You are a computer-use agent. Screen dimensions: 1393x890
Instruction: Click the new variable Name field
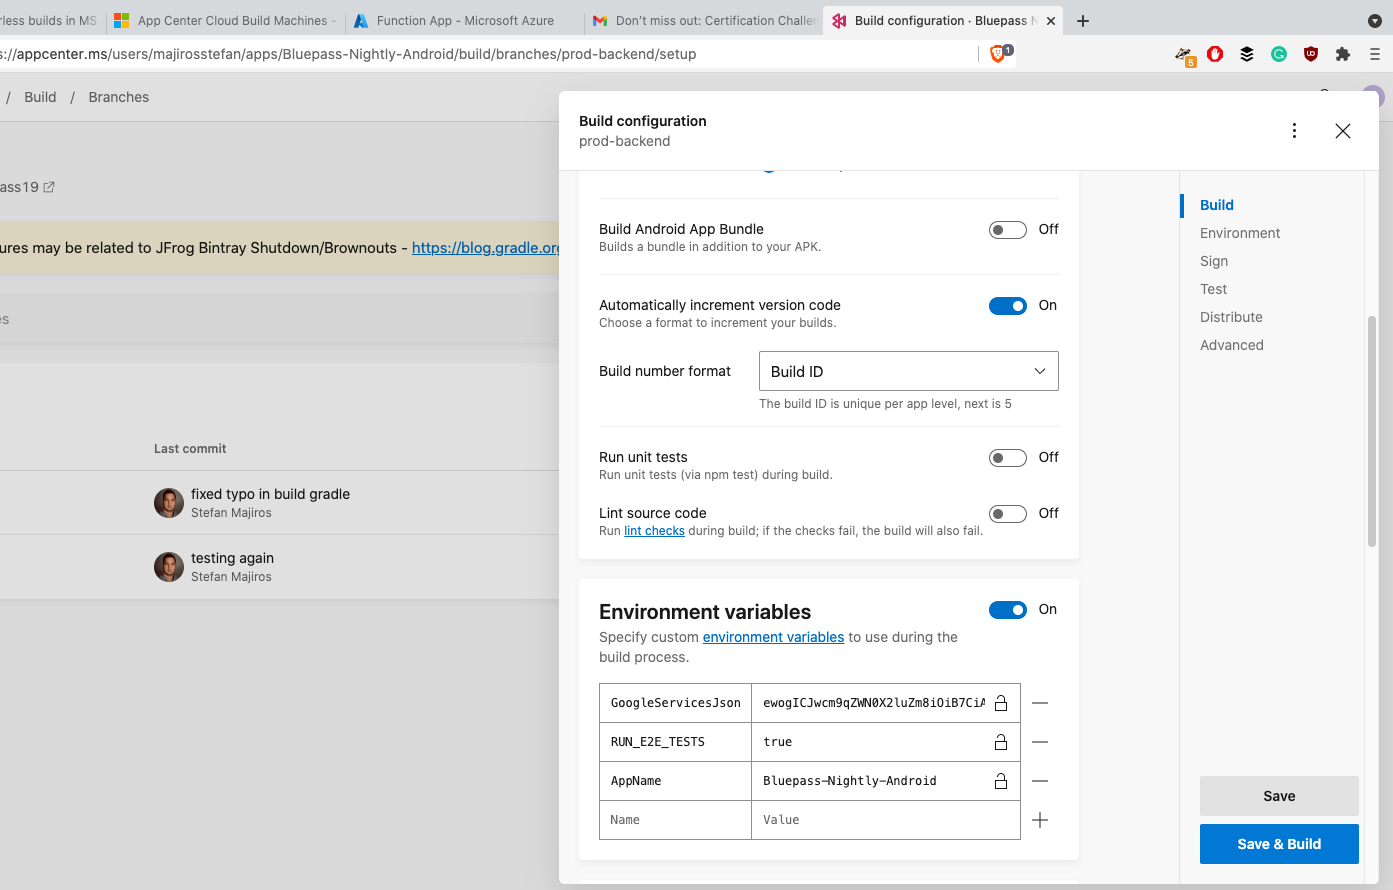675,820
